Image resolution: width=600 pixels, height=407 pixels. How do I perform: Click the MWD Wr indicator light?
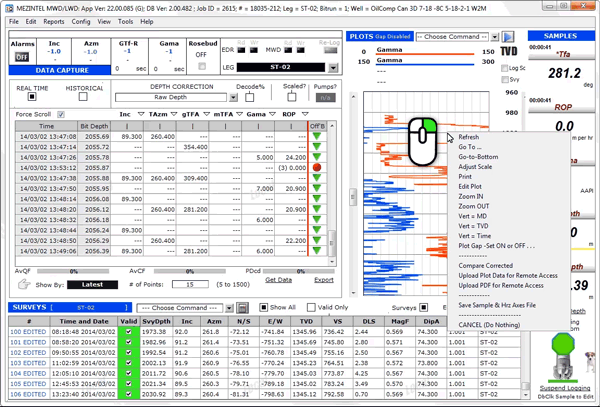click(x=301, y=50)
